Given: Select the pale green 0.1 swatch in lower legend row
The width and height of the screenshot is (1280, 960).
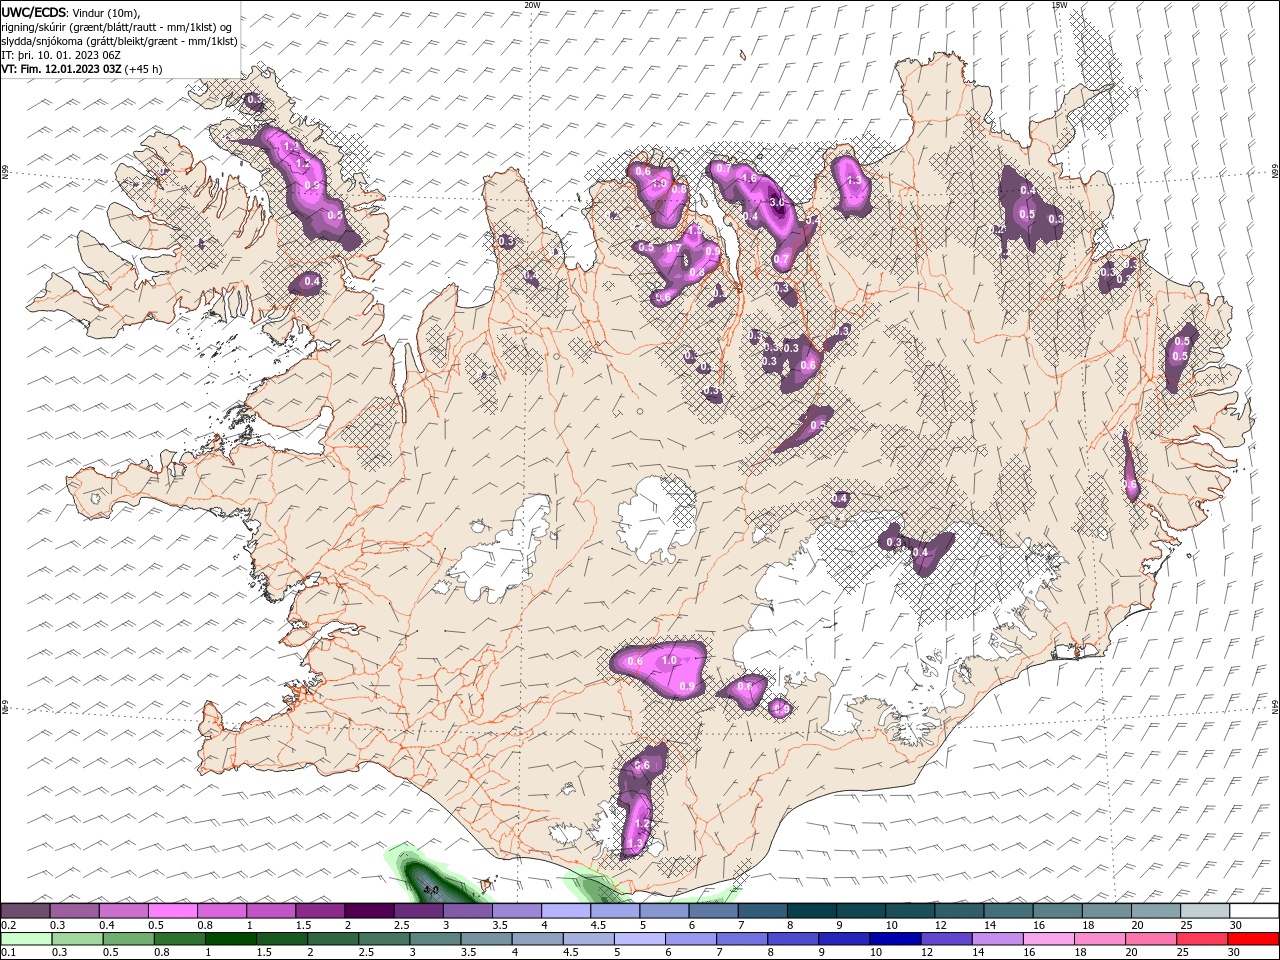Looking at the screenshot, I should click(x=26, y=939).
